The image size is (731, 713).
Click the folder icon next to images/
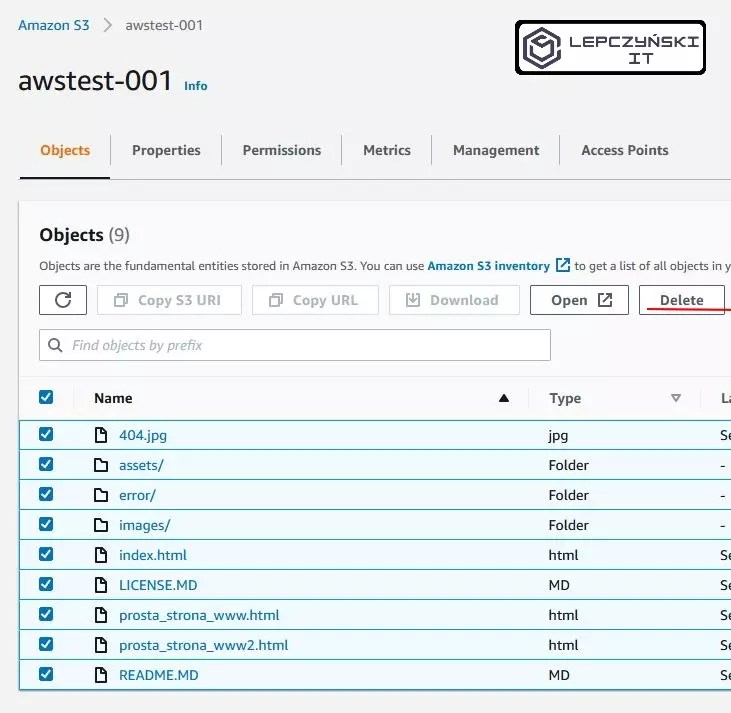click(101, 525)
